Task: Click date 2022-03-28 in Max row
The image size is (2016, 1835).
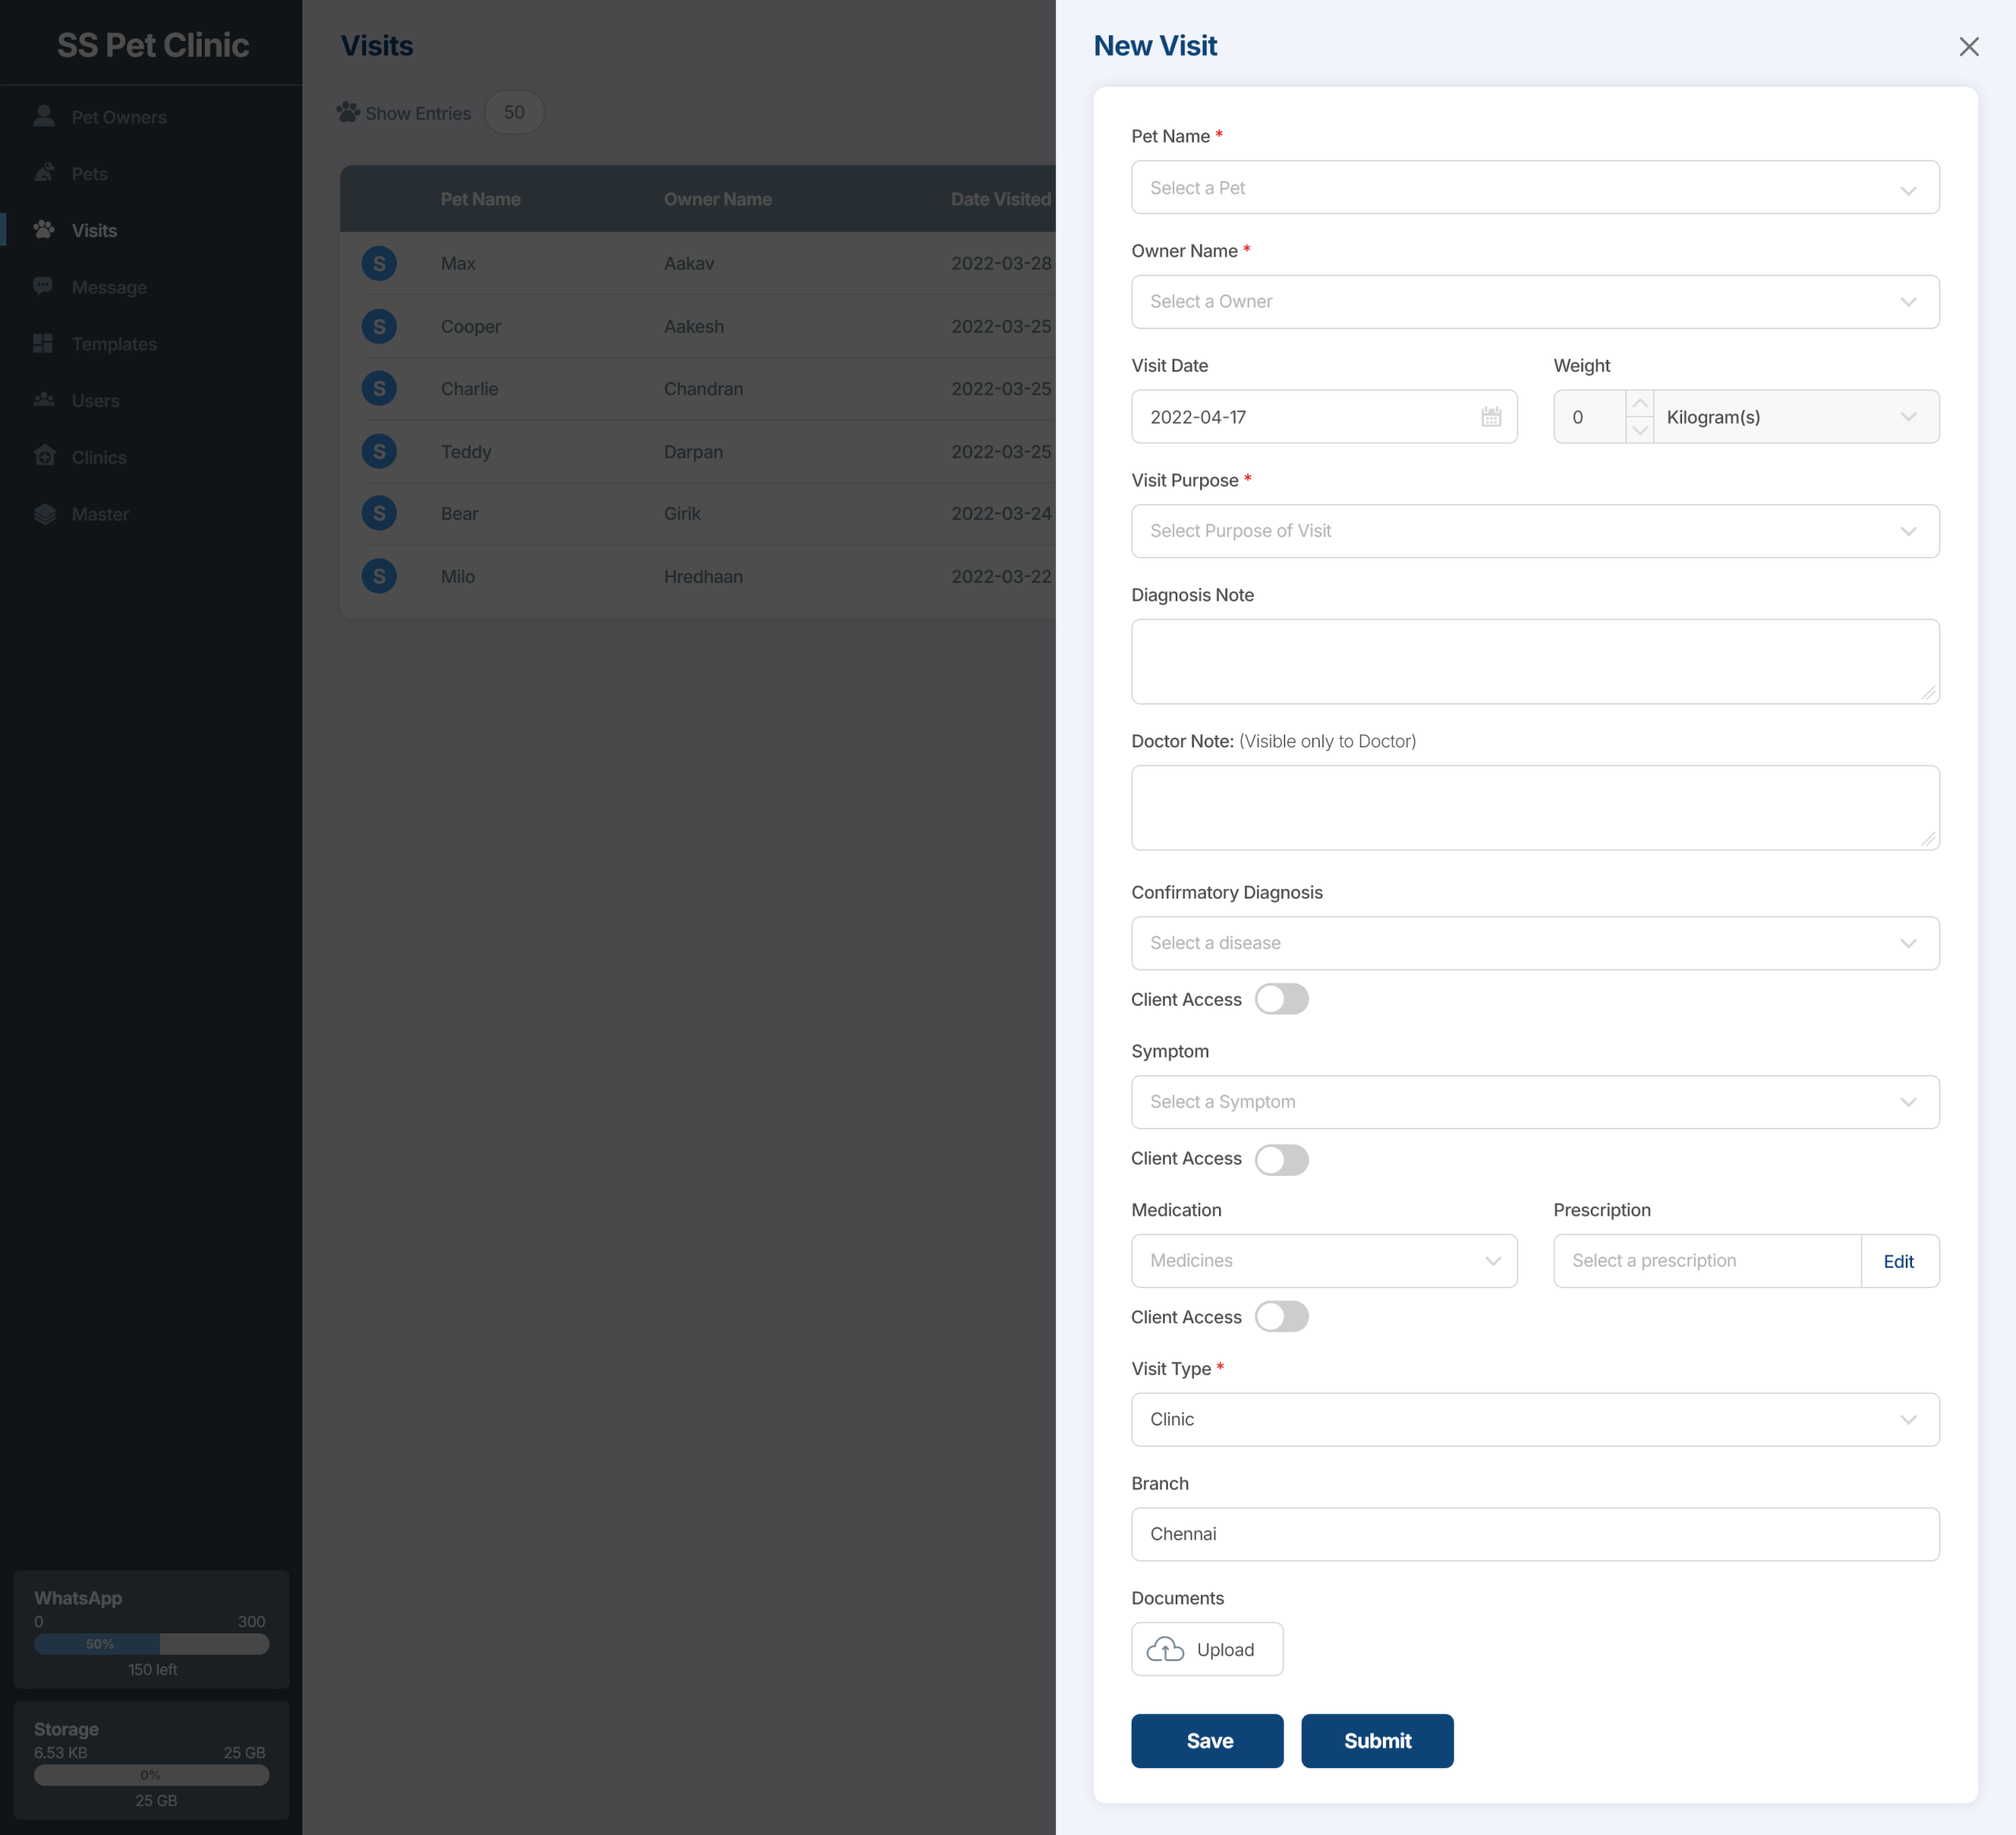Action: tap(1001, 264)
